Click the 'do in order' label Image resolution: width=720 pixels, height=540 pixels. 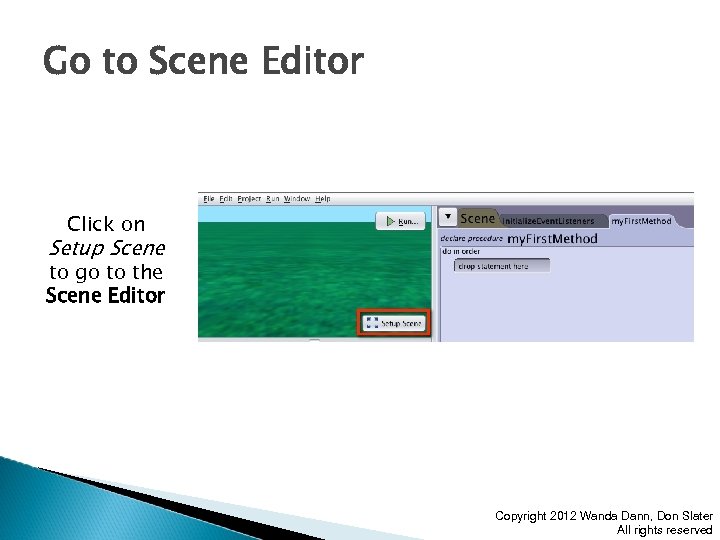pos(461,252)
